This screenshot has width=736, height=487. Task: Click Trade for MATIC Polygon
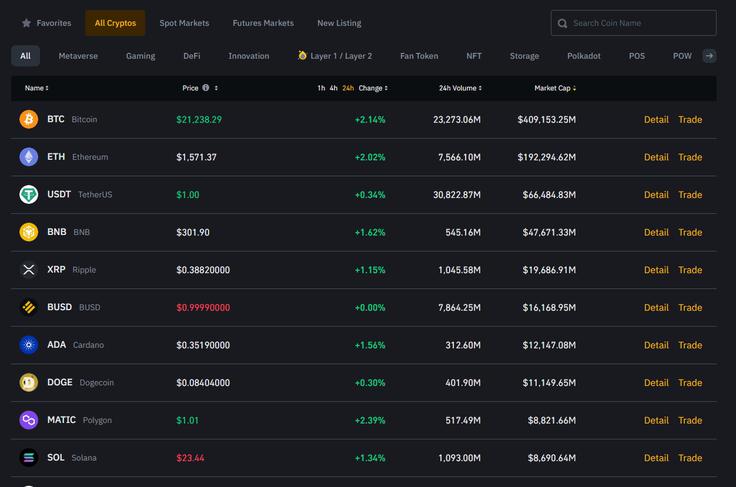point(690,420)
